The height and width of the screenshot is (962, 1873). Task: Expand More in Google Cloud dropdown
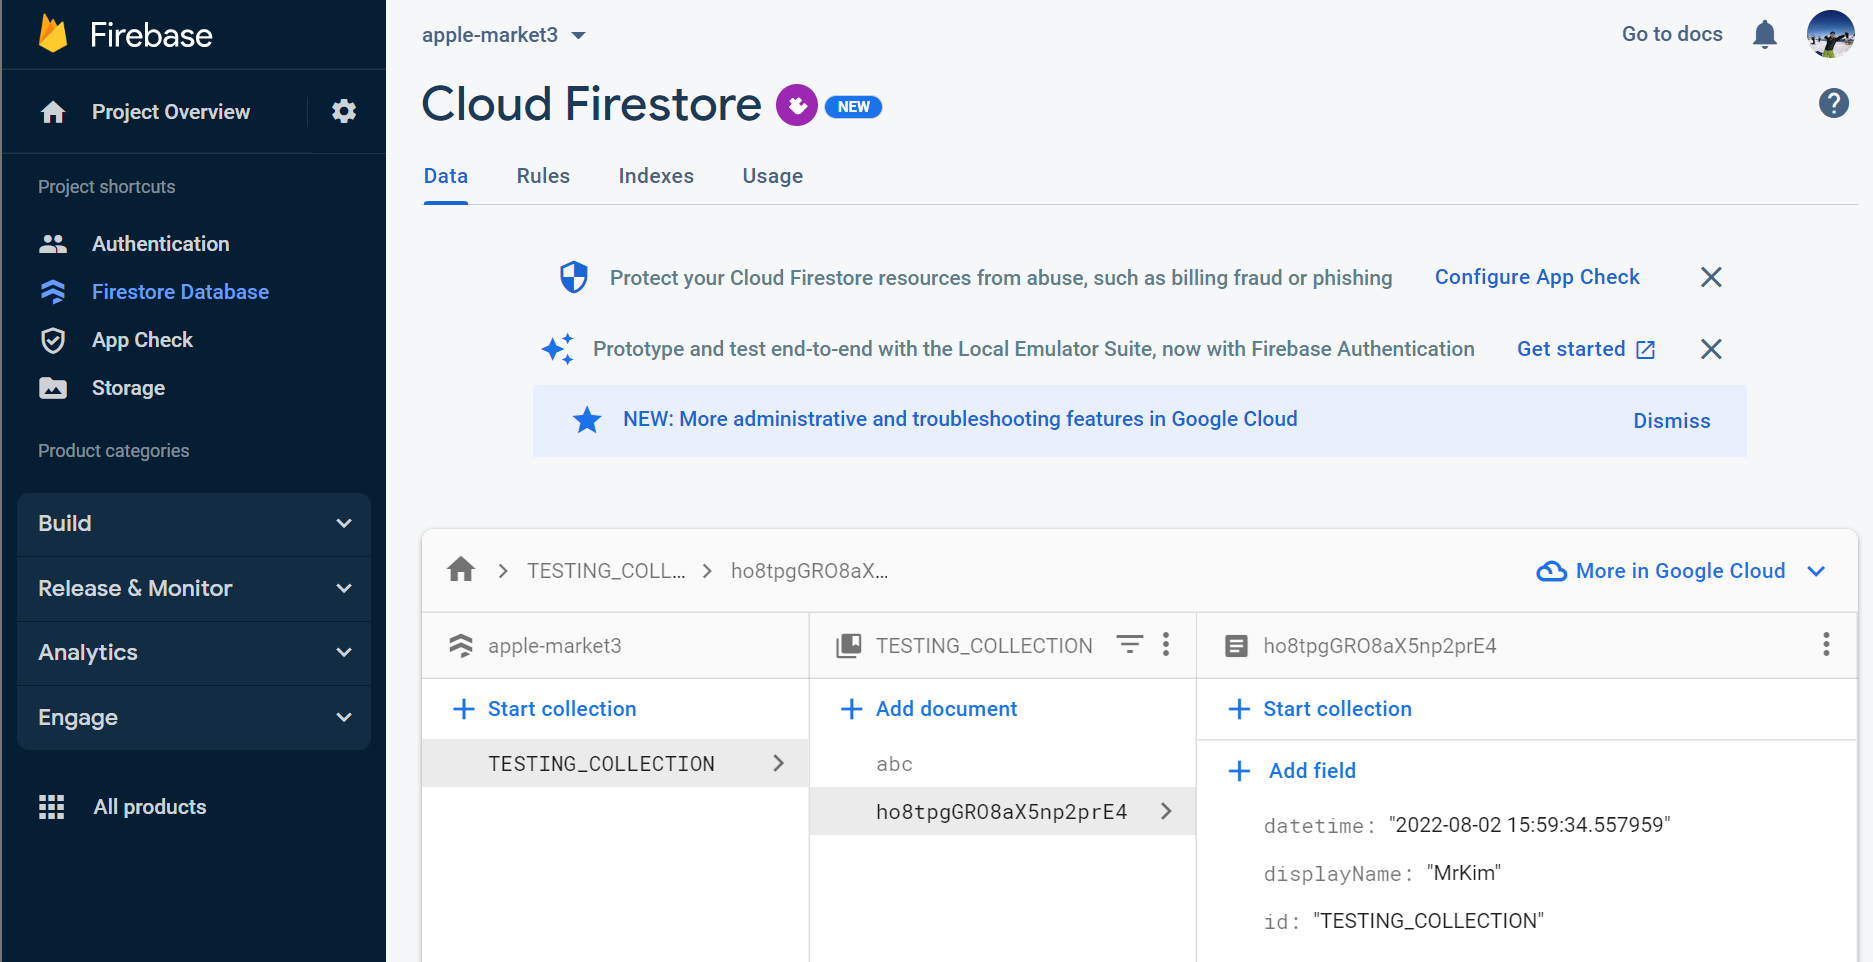pos(1817,571)
